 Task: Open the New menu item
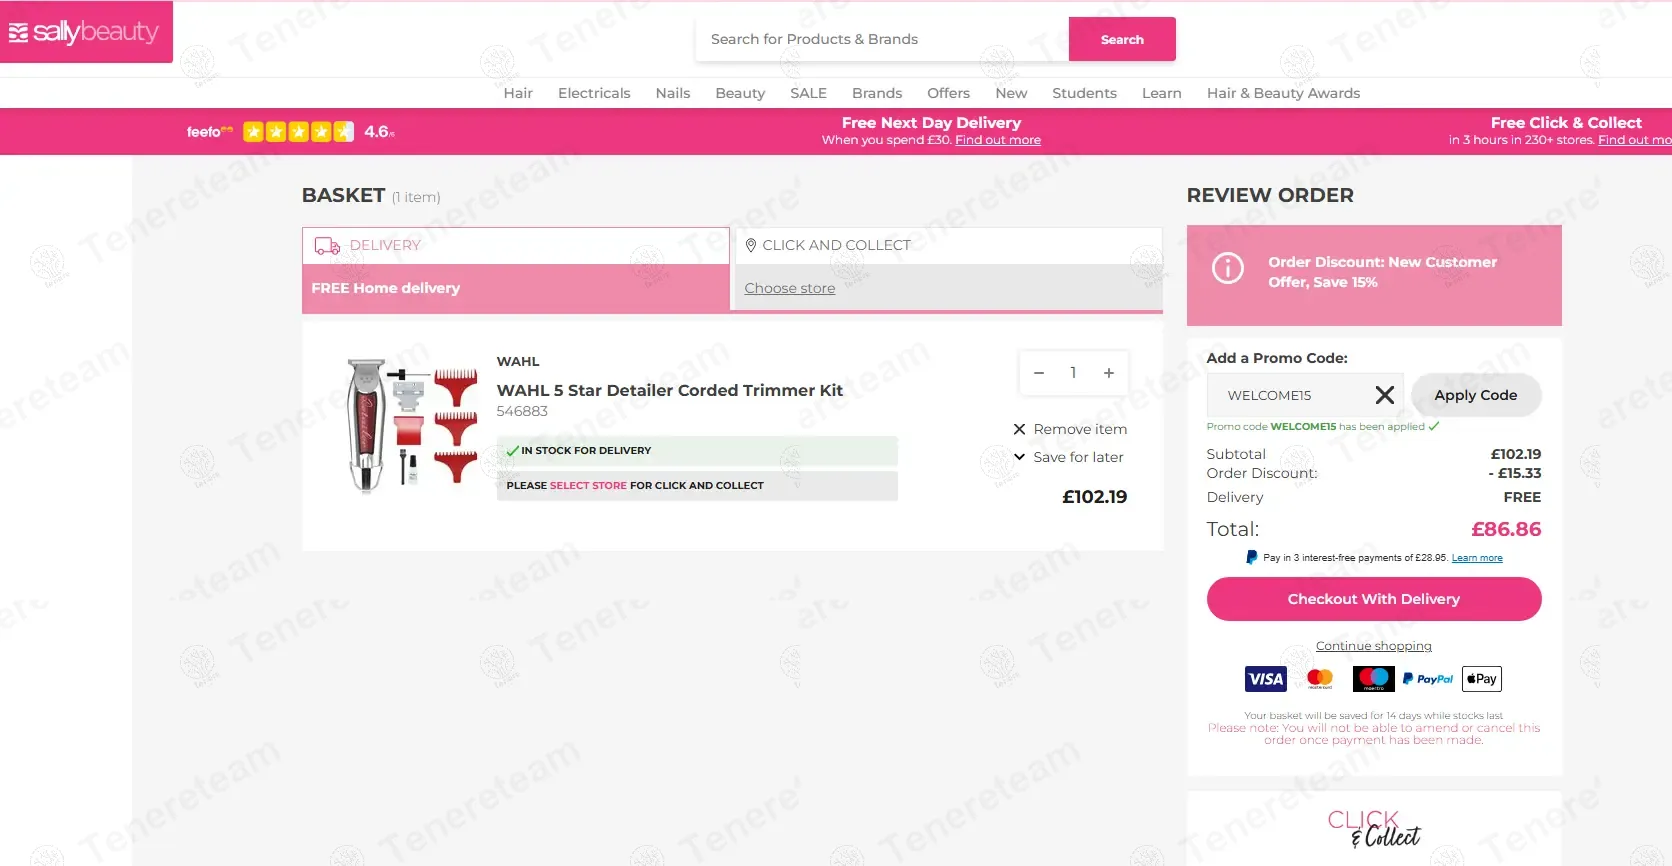pos(1011,93)
